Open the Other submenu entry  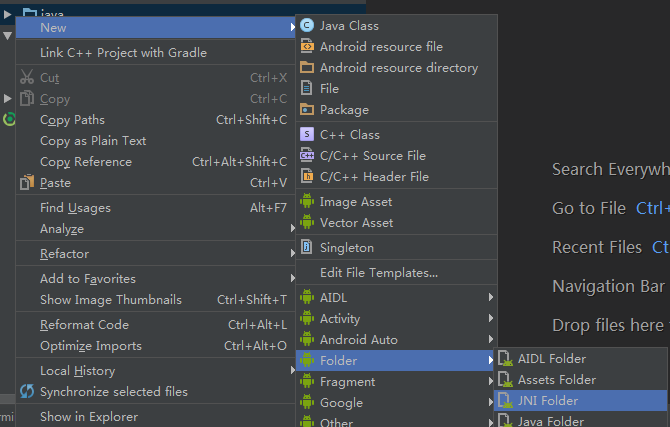click(x=395, y=421)
